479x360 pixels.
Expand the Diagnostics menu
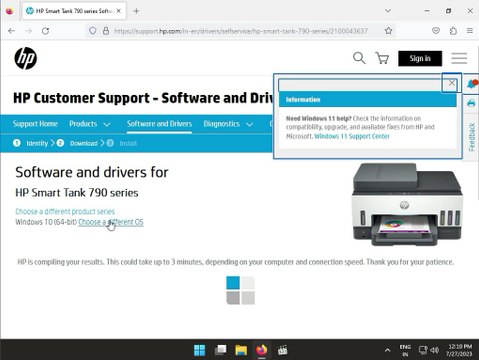[x=228, y=124]
